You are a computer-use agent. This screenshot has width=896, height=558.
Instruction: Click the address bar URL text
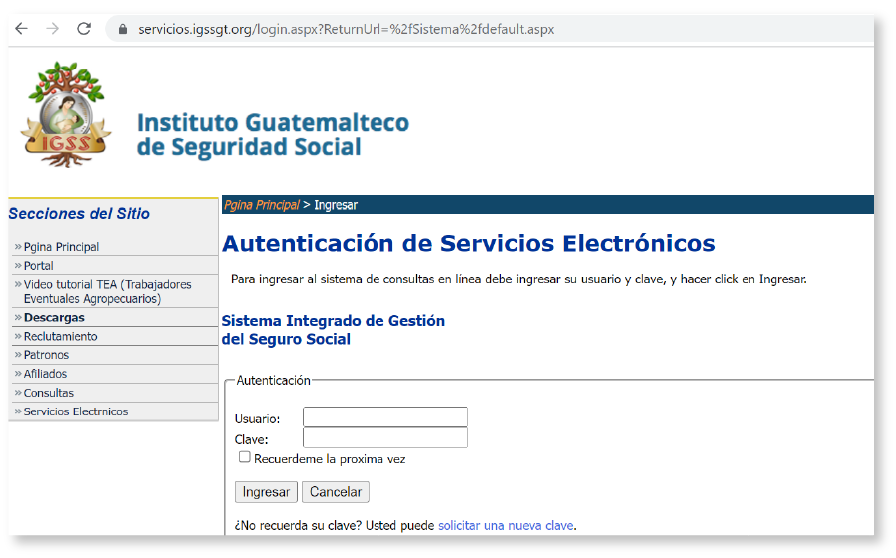tap(346, 29)
